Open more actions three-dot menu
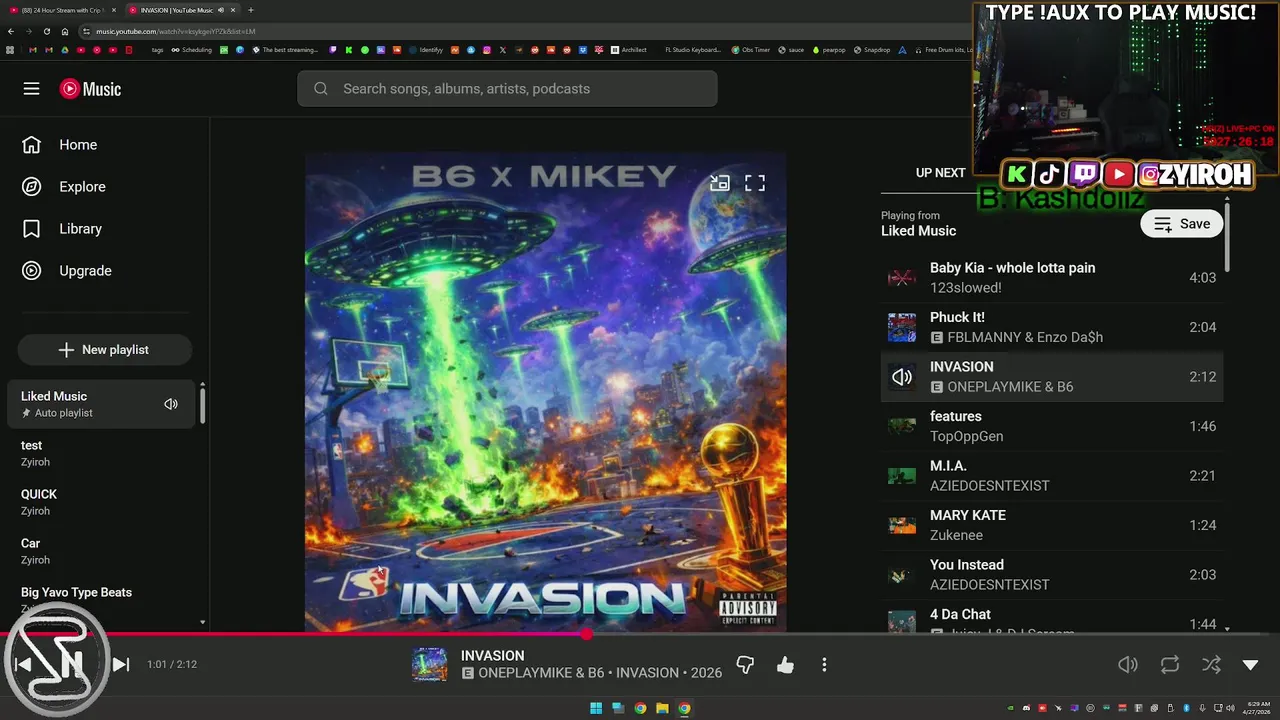 coord(824,664)
